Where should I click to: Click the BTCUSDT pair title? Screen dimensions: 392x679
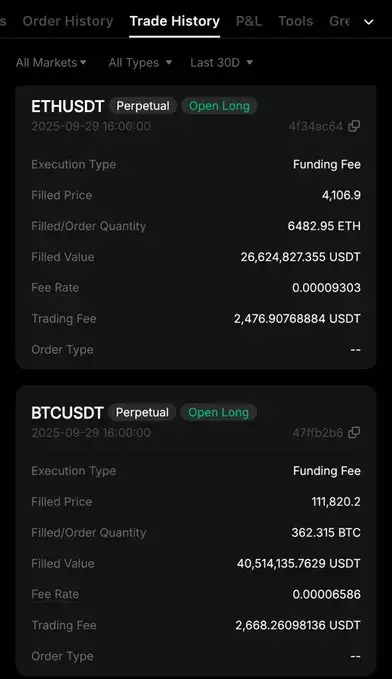(x=68, y=413)
